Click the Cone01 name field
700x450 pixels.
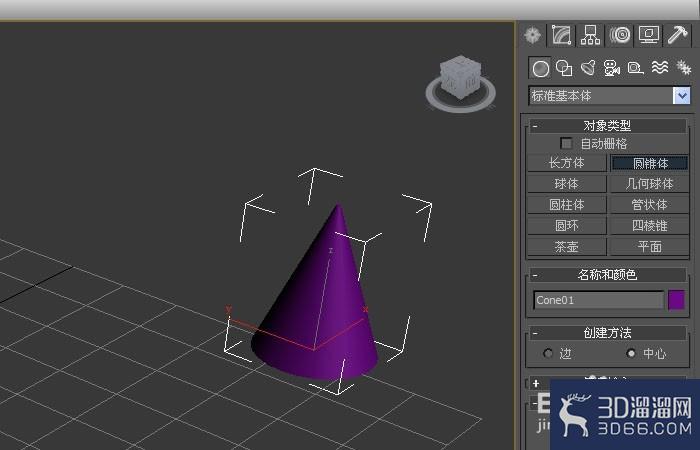[x=599, y=300]
